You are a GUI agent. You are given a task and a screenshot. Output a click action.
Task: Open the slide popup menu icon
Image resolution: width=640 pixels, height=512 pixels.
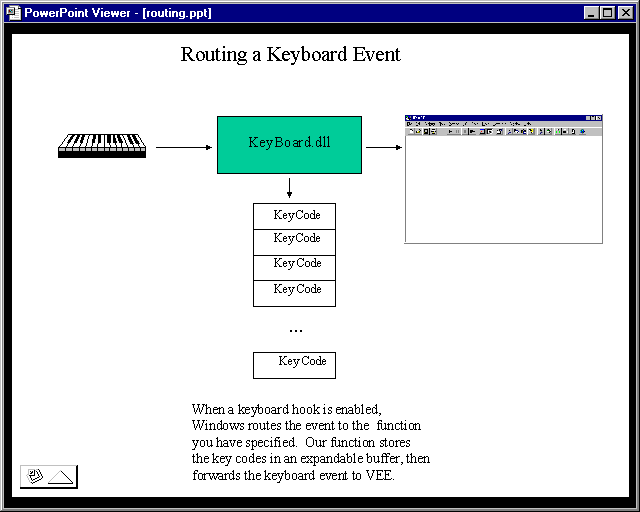pos(35,476)
